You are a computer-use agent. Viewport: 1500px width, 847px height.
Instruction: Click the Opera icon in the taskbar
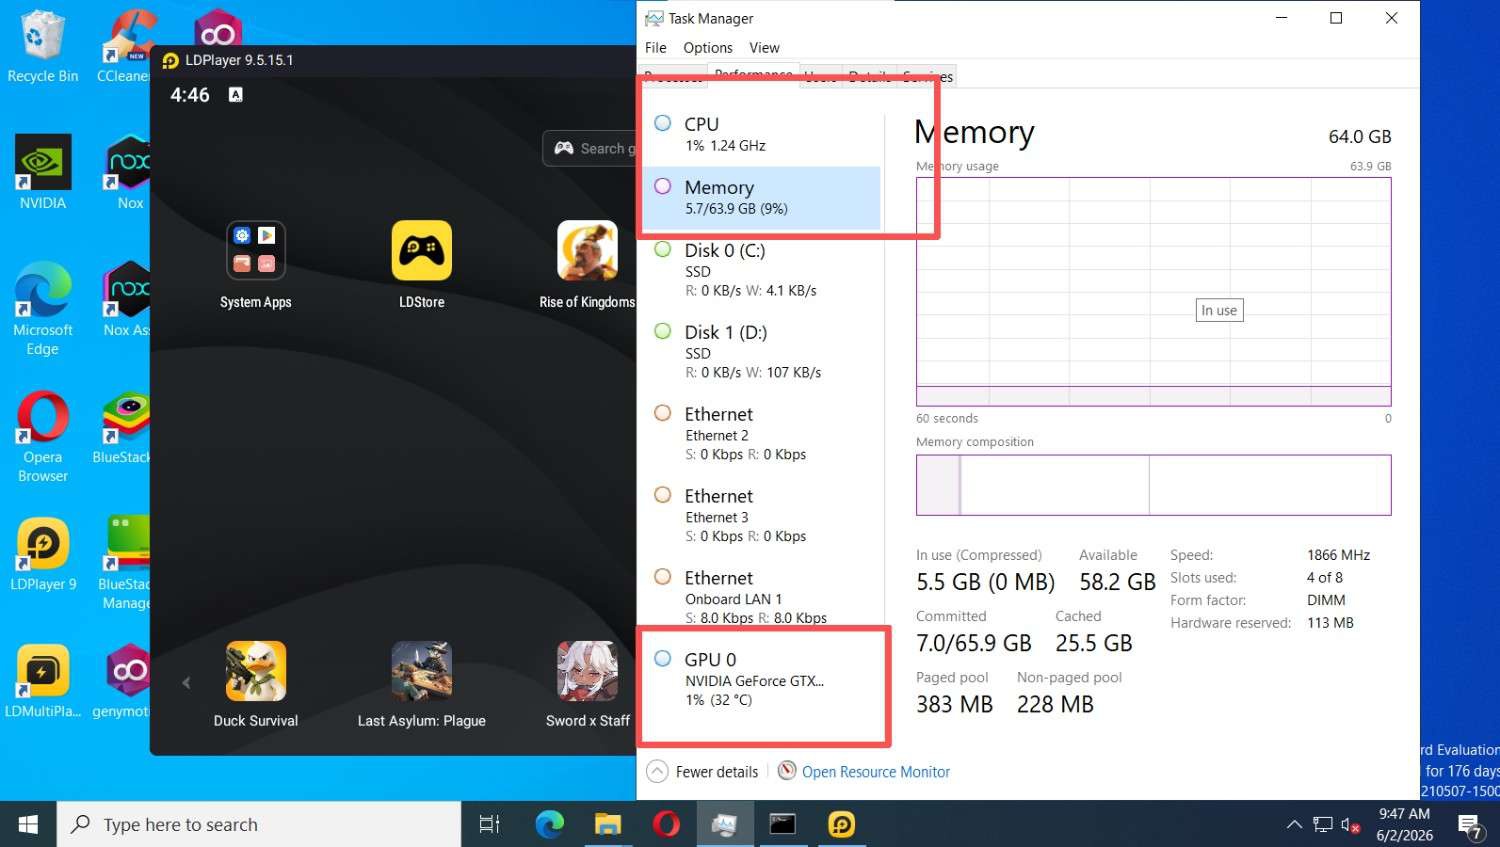(667, 824)
